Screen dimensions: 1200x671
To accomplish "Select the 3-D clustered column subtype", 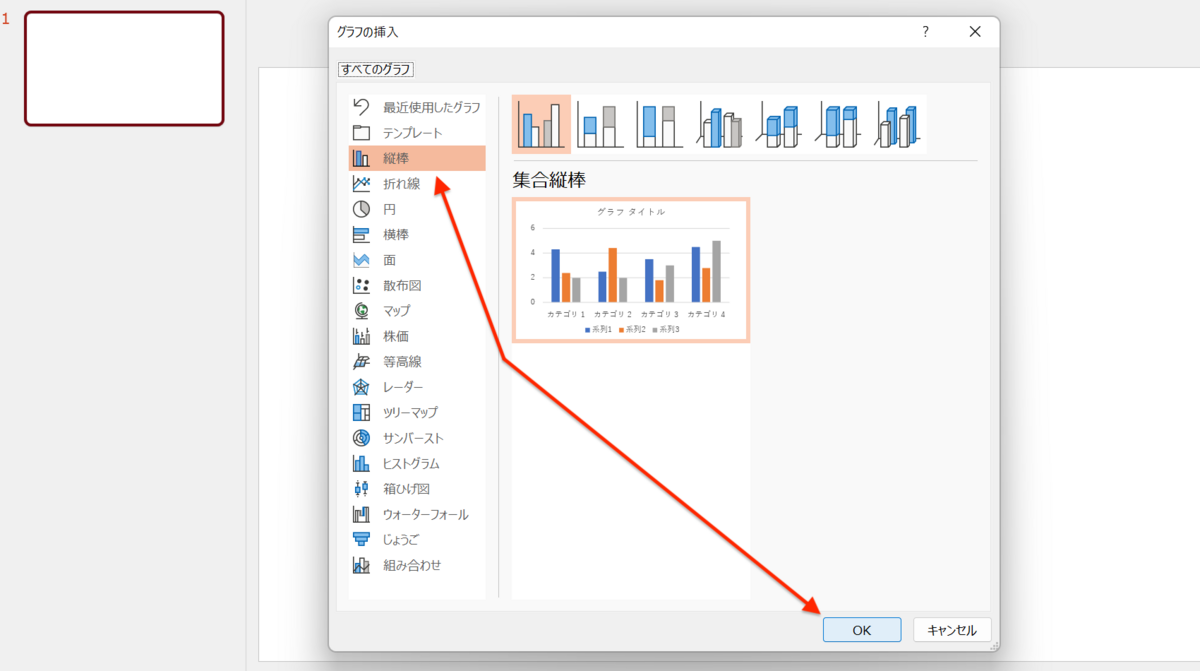I will point(720,125).
